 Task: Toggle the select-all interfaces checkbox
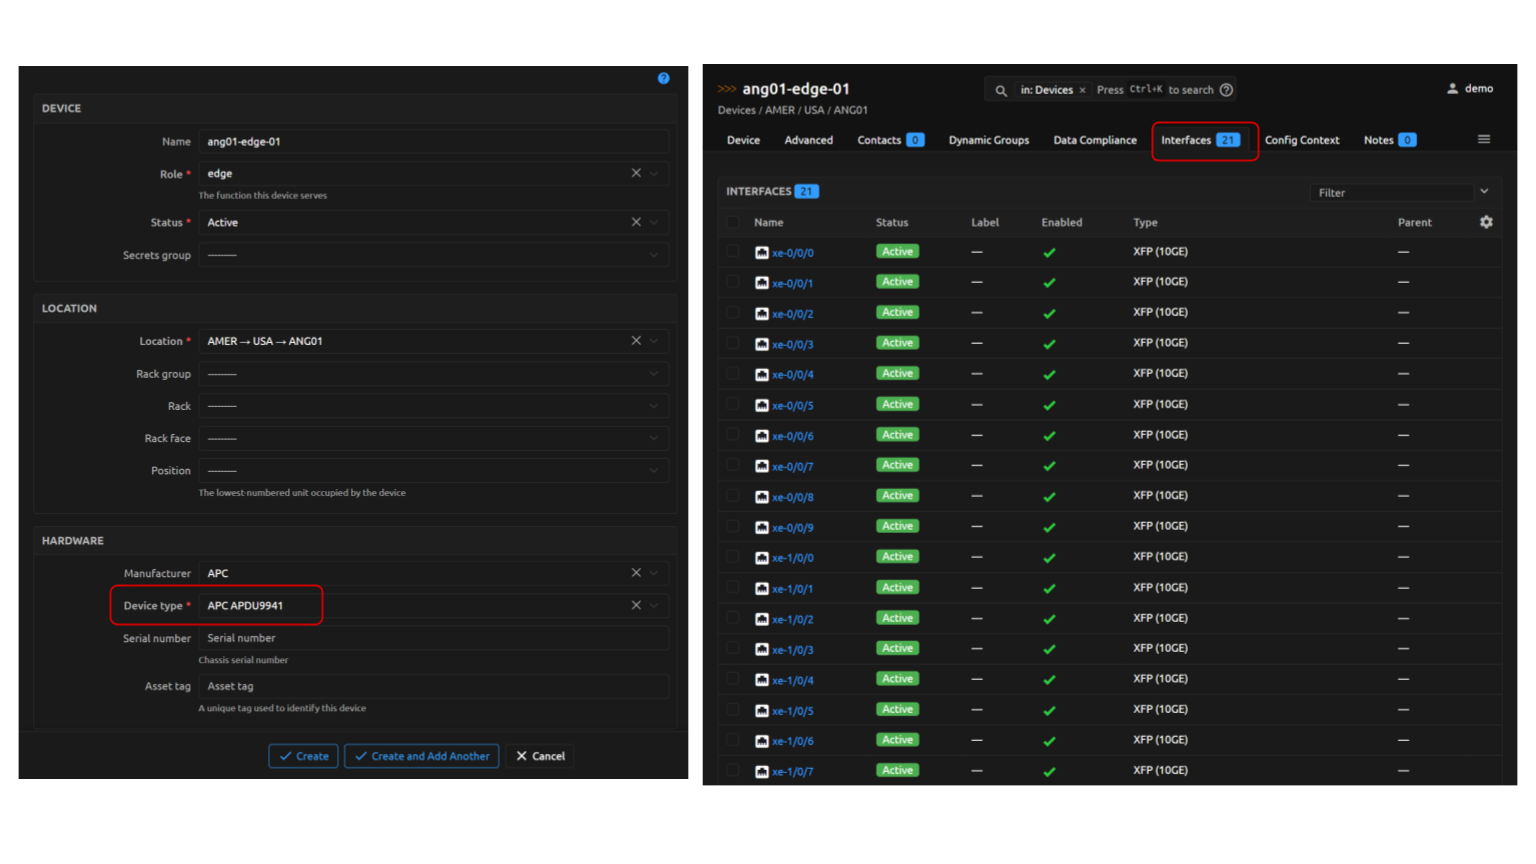tap(733, 222)
